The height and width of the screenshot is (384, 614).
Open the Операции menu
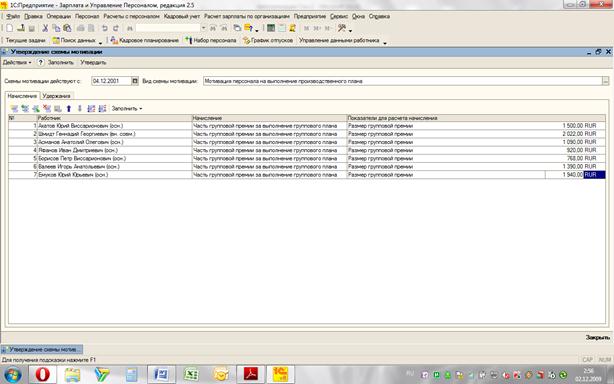tap(58, 16)
